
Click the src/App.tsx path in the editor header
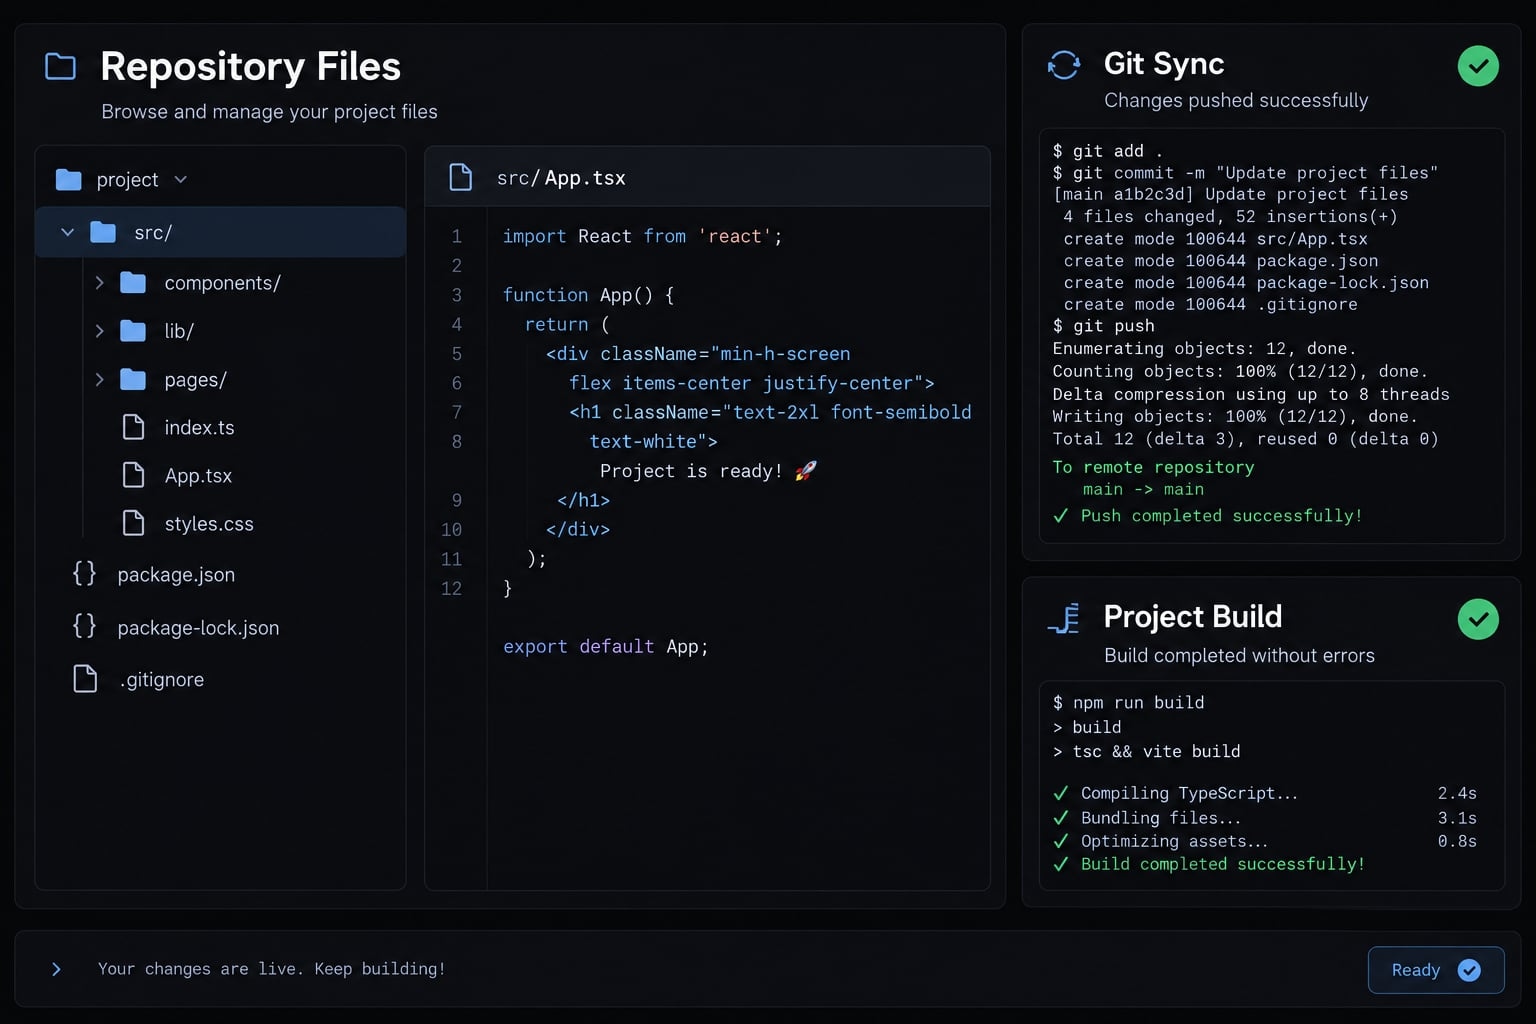click(561, 178)
